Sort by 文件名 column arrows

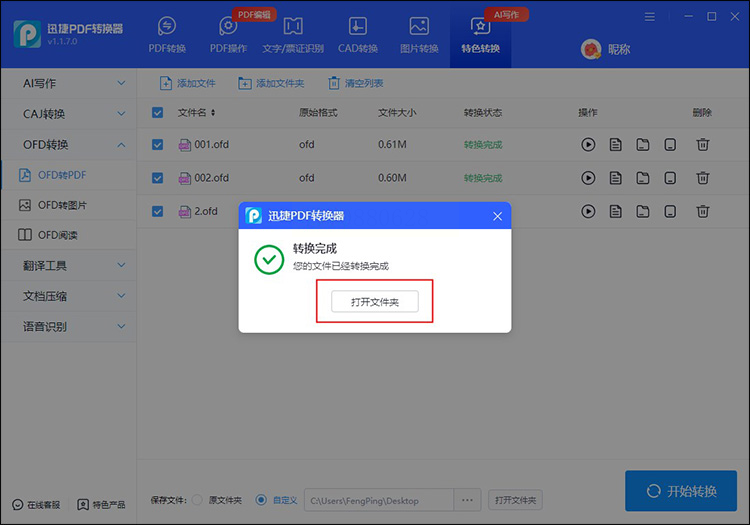(213, 112)
